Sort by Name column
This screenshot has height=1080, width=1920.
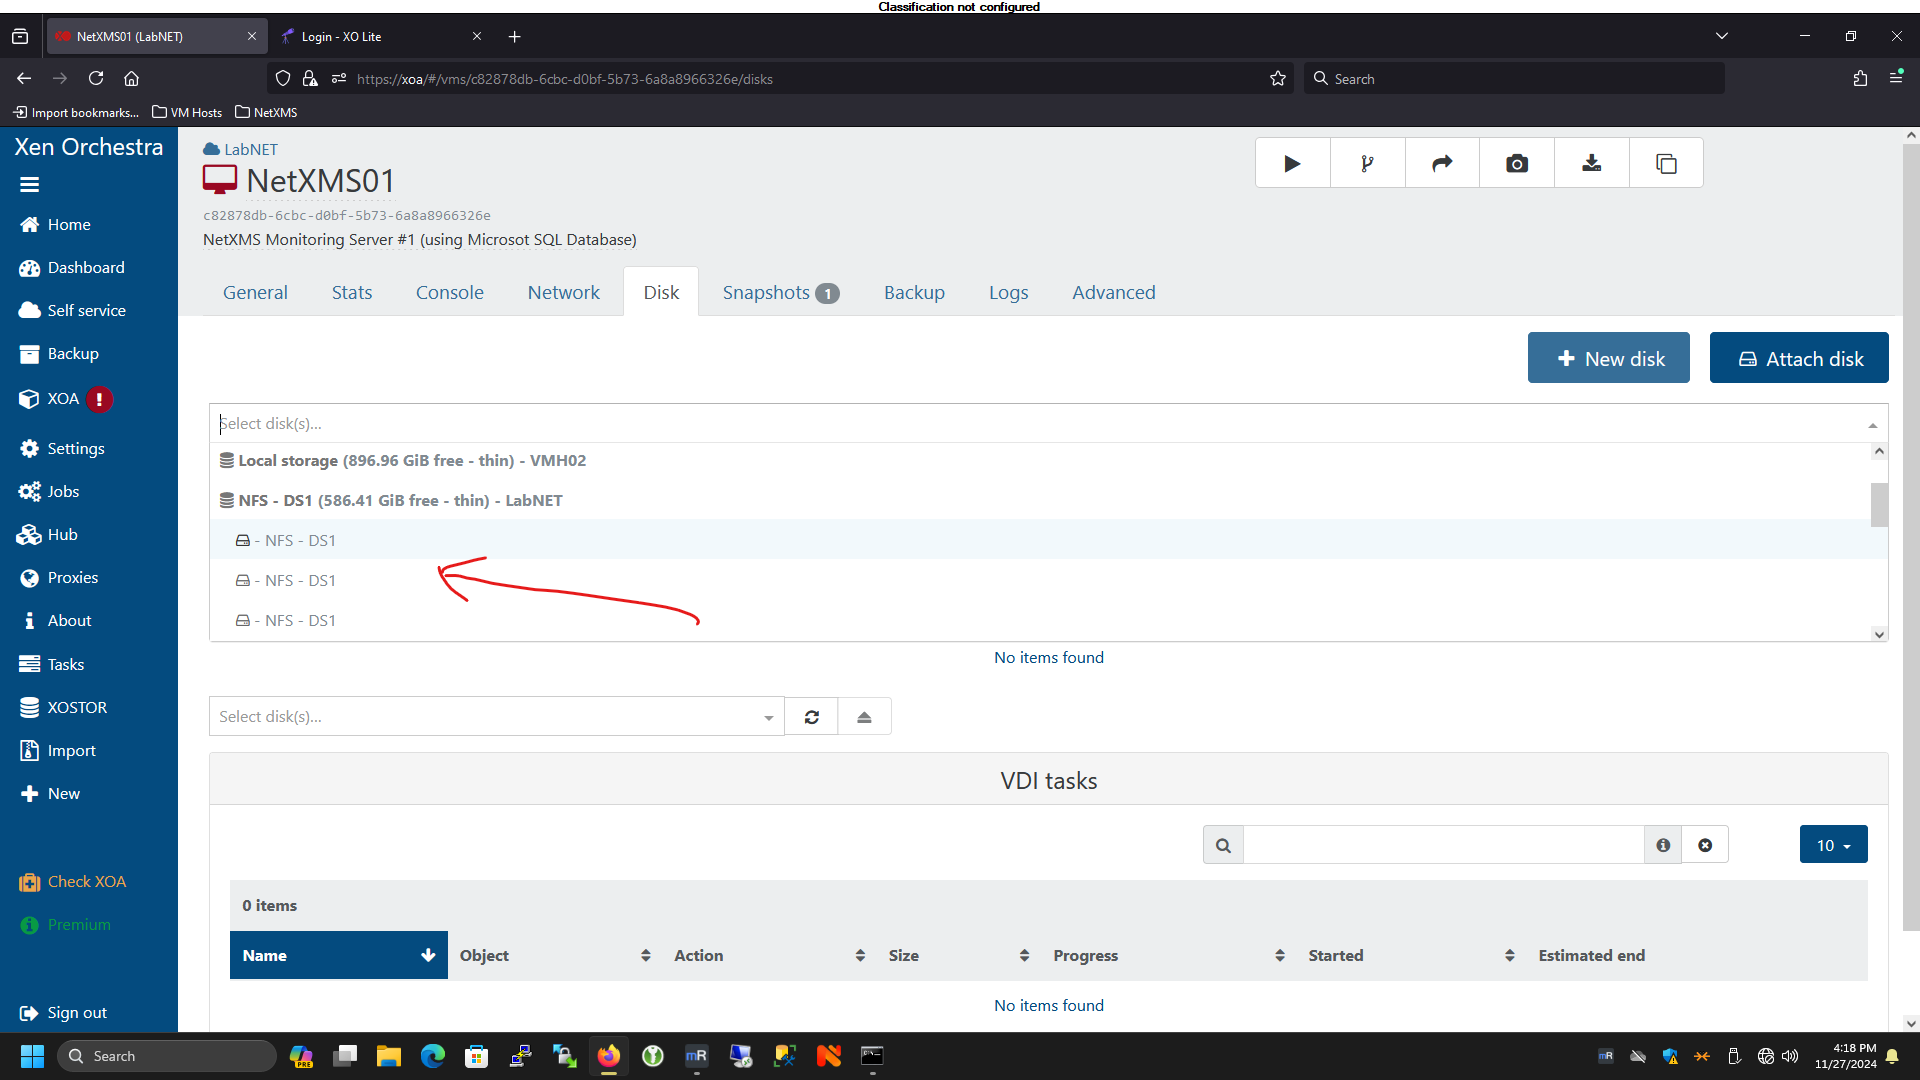[339, 956]
